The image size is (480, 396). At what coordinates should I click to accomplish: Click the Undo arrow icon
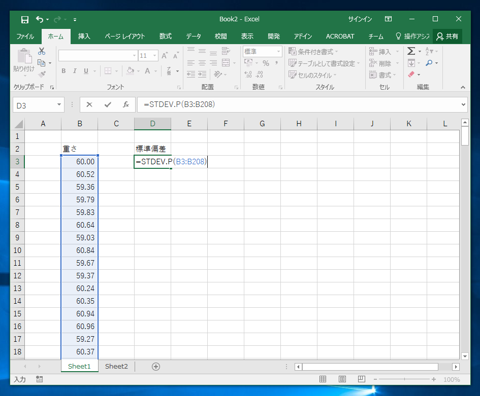point(40,20)
